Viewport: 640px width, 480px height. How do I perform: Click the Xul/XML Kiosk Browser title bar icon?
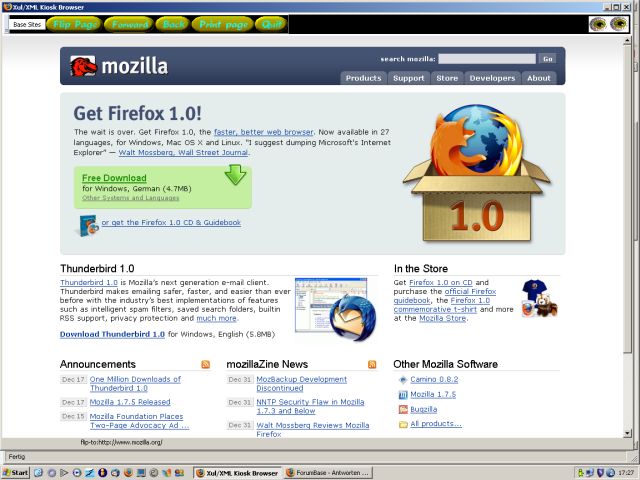7,7
